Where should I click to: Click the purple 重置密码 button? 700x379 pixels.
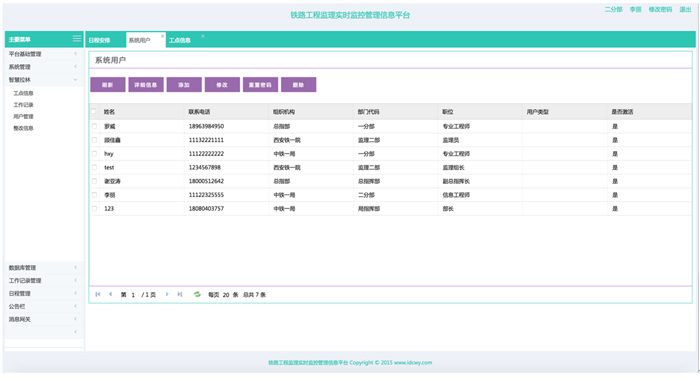click(x=260, y=85)
